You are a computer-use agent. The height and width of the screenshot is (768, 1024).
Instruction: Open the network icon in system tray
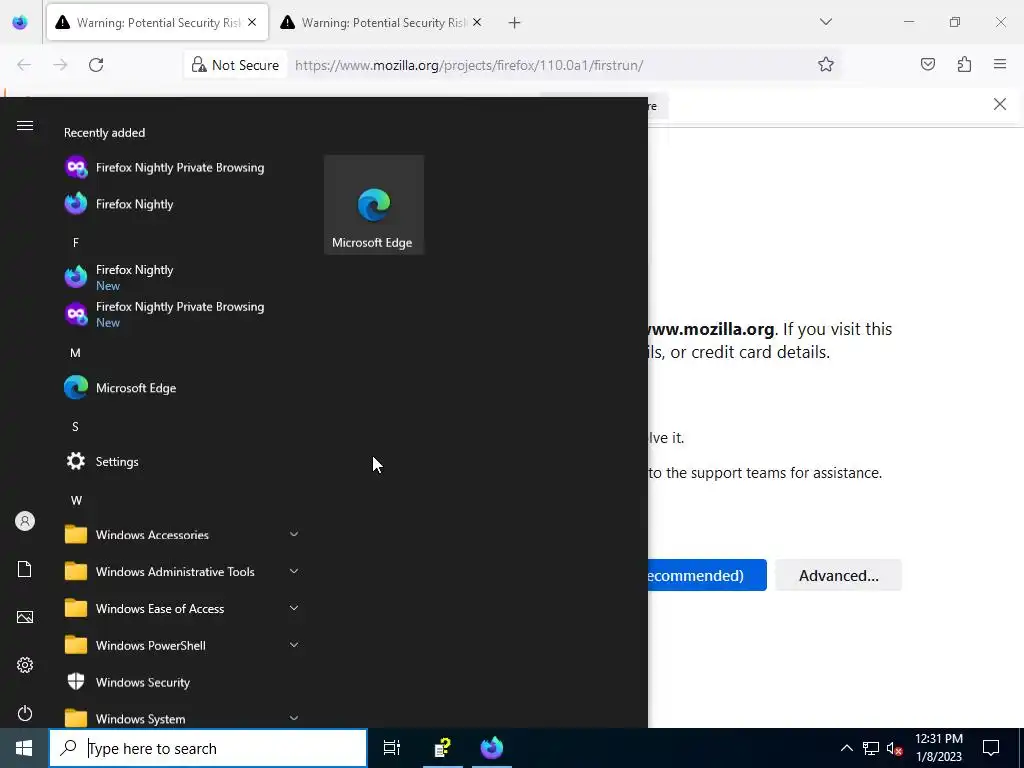[x=871, y=748]
